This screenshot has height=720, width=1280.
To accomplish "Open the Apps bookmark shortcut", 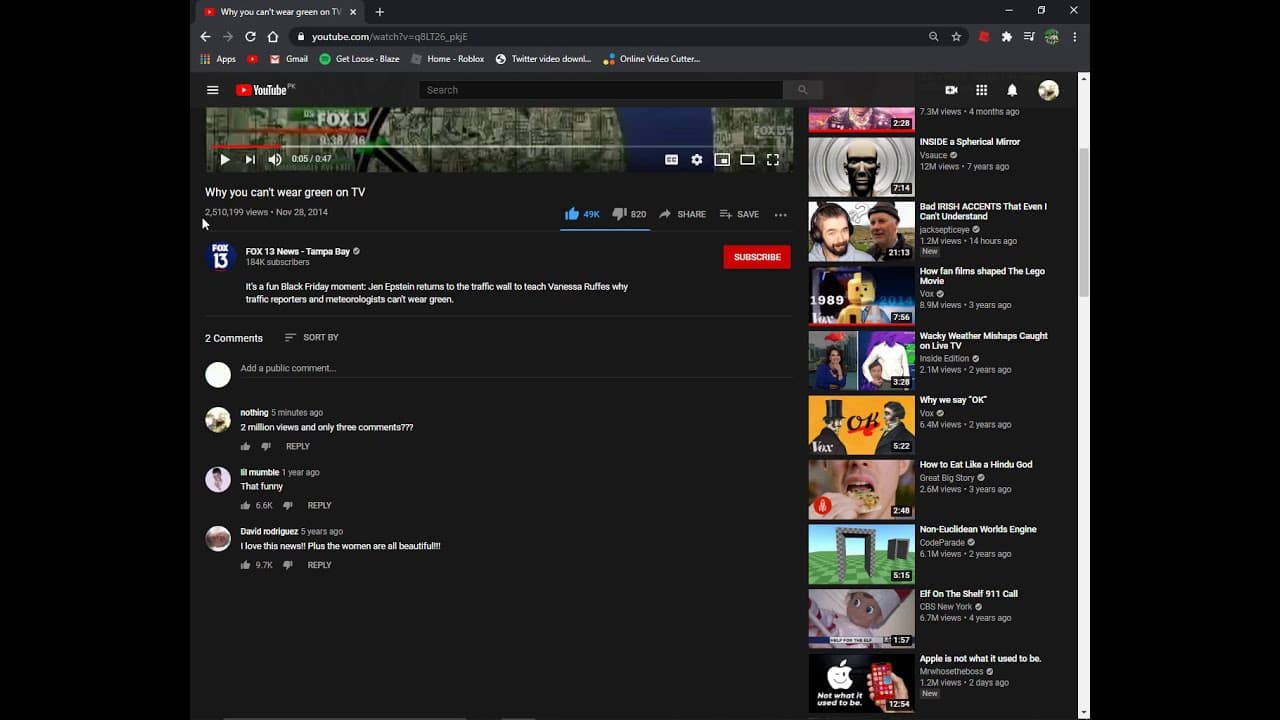I will click(x=218, y=59).
